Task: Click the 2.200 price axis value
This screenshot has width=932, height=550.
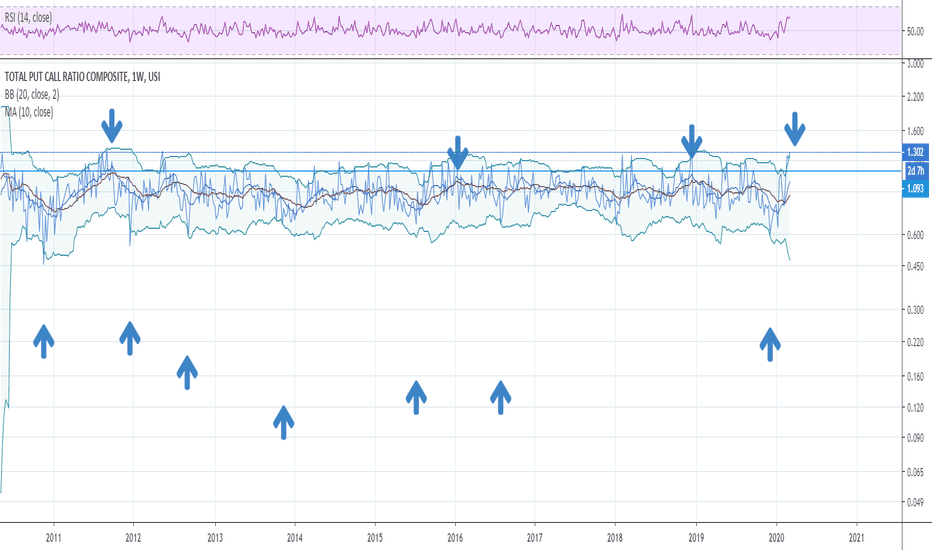Action: pyautogui.click(x=915, y=96)
